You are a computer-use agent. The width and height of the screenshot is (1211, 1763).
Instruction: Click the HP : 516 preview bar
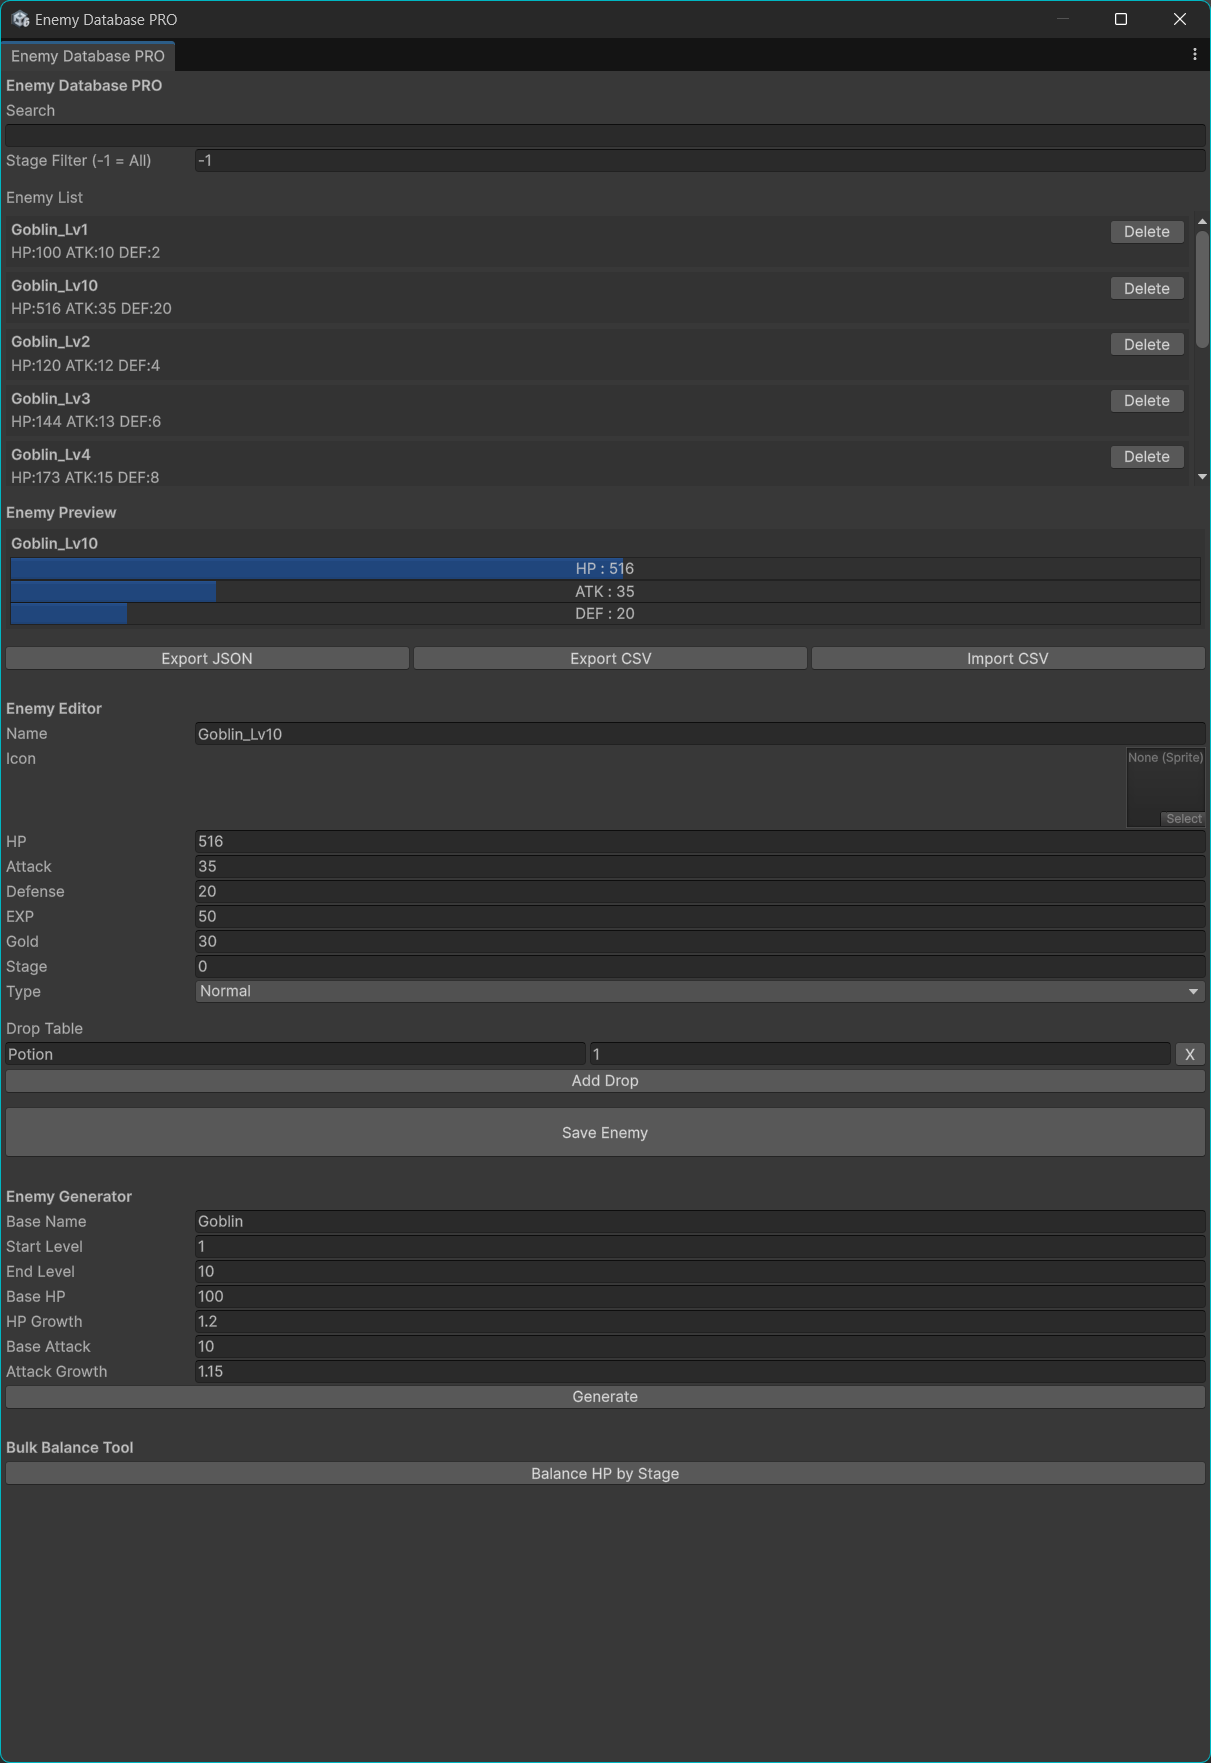pos(605,568)
